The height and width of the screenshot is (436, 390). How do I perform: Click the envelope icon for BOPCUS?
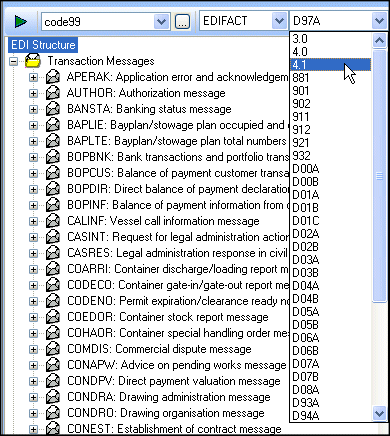(53, 173)
